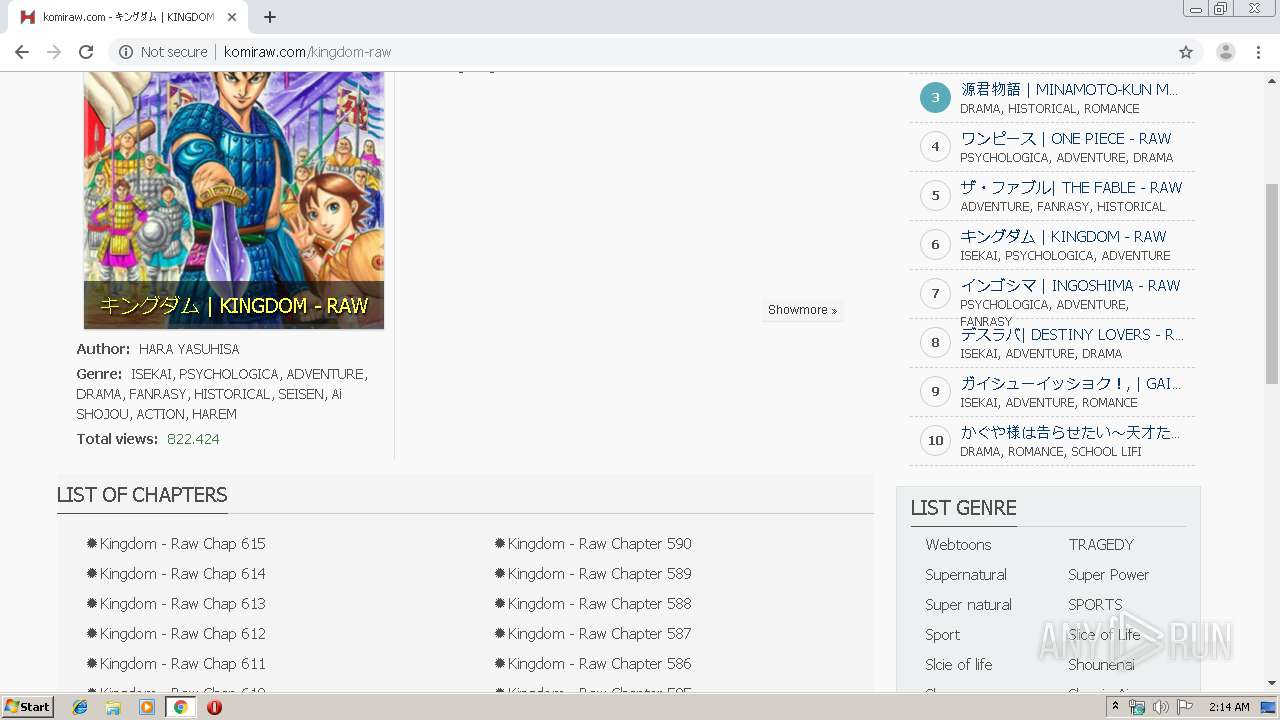Reload the komiraw page
Viewport: 1280px width, 720px height.
86,52
